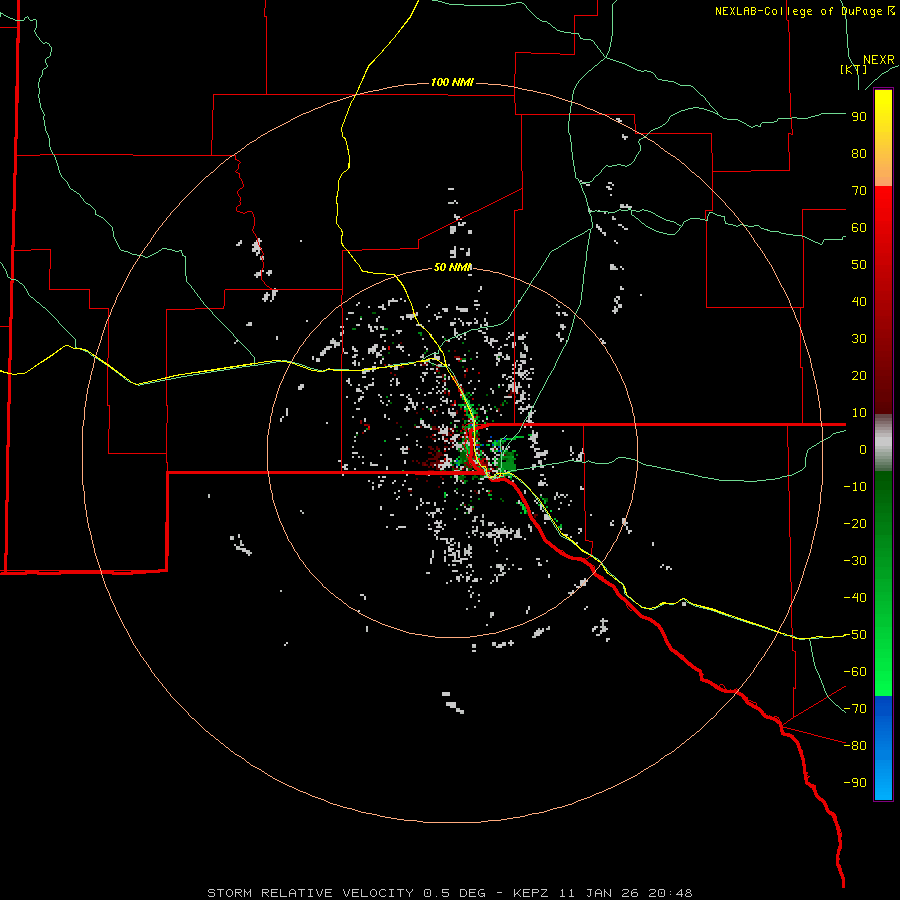The image size is (900, 900).
Task: Select the -70 value on the velocity scale
Action: [x=855, y=709]
